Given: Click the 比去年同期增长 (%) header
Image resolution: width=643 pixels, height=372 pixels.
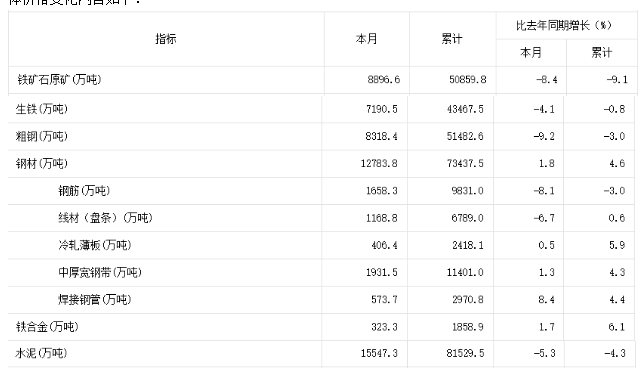Looking at the screenshot, I should (x=564, y=25).
